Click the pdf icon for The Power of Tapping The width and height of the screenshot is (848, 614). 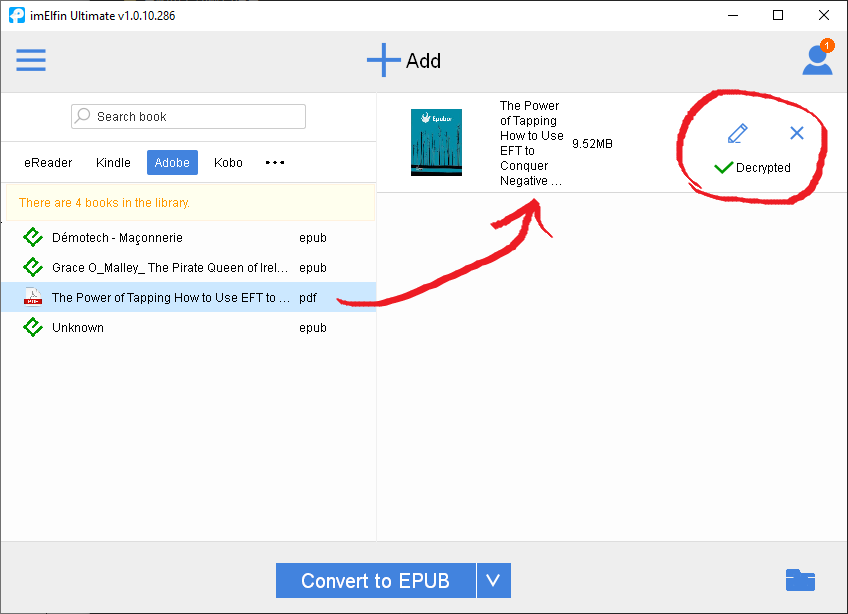tap(33, 297)
